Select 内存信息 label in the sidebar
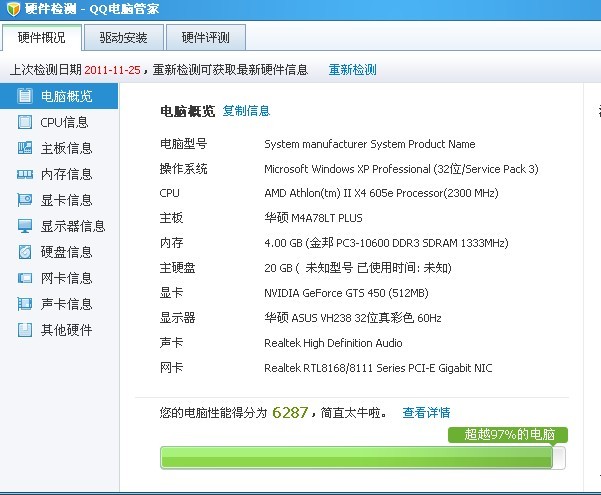 (x=67, y=174)
